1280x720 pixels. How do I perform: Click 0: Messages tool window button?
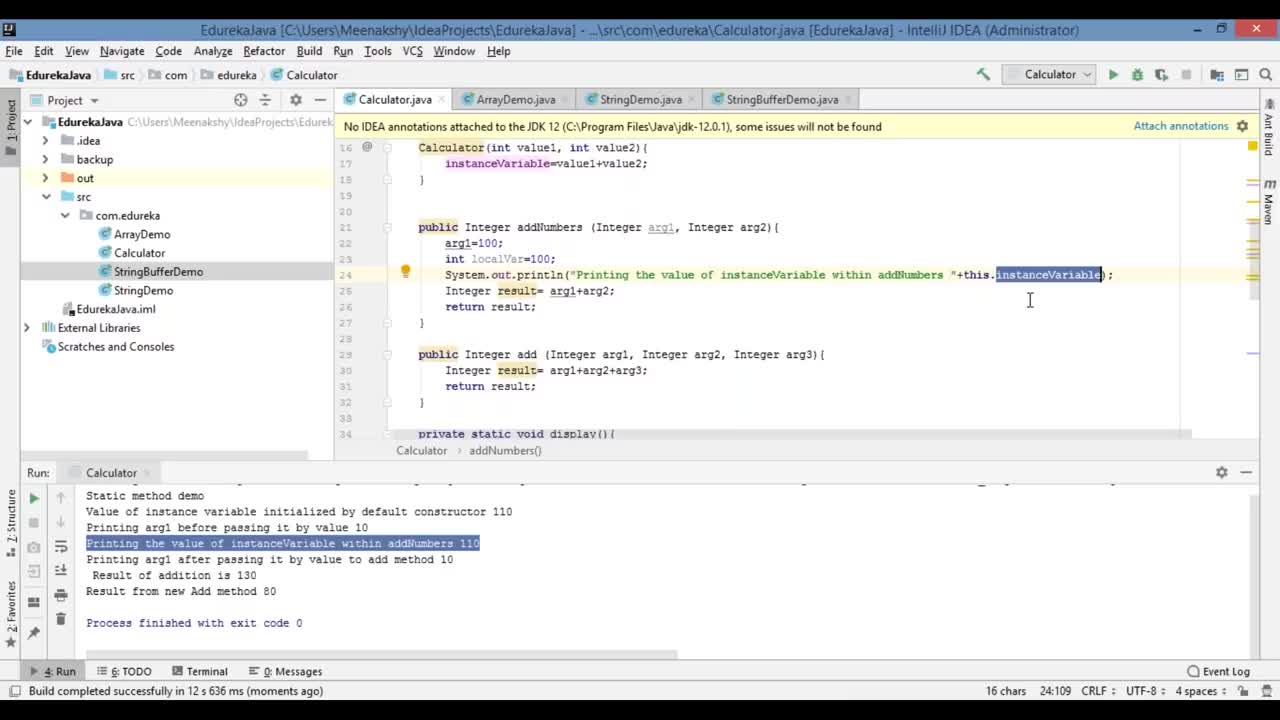click(285, 671)
